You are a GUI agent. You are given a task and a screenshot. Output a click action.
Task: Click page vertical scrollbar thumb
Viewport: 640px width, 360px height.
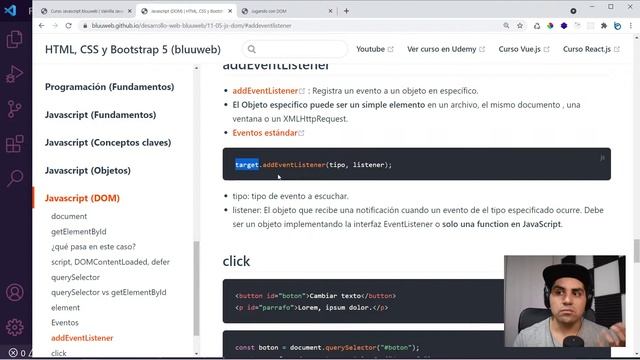click(x=636, y=251)
